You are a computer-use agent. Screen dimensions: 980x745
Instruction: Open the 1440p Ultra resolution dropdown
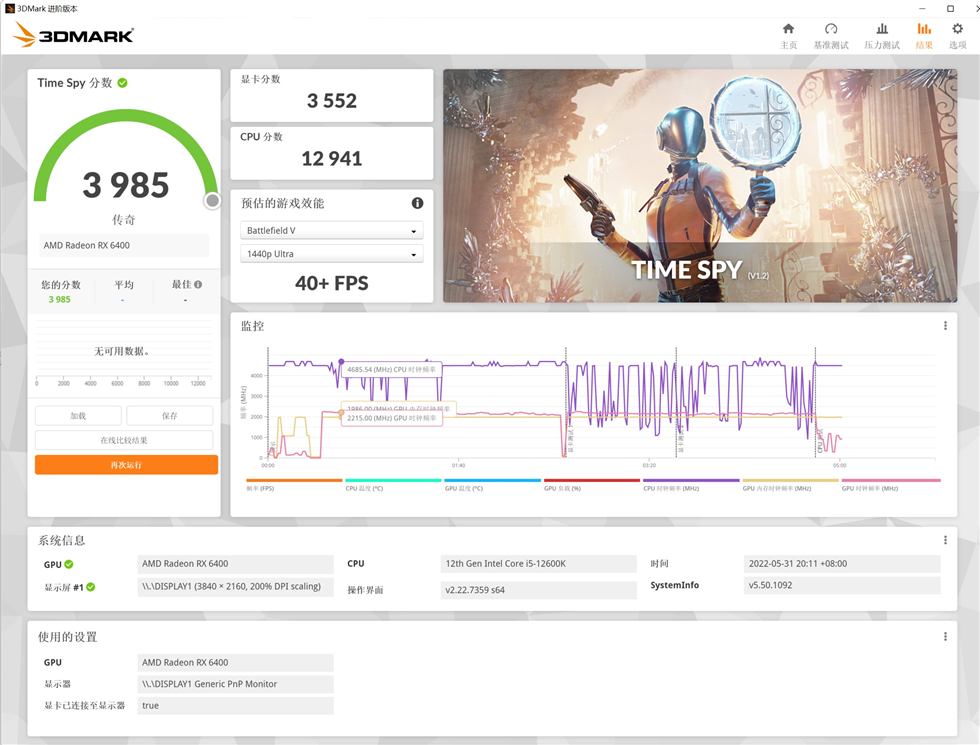click(331, 254)
